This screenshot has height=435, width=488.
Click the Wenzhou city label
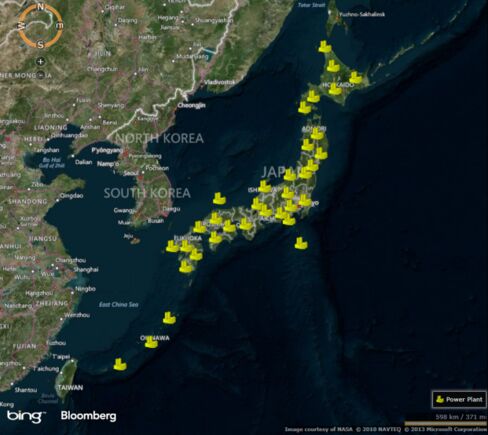click(77, 315)
